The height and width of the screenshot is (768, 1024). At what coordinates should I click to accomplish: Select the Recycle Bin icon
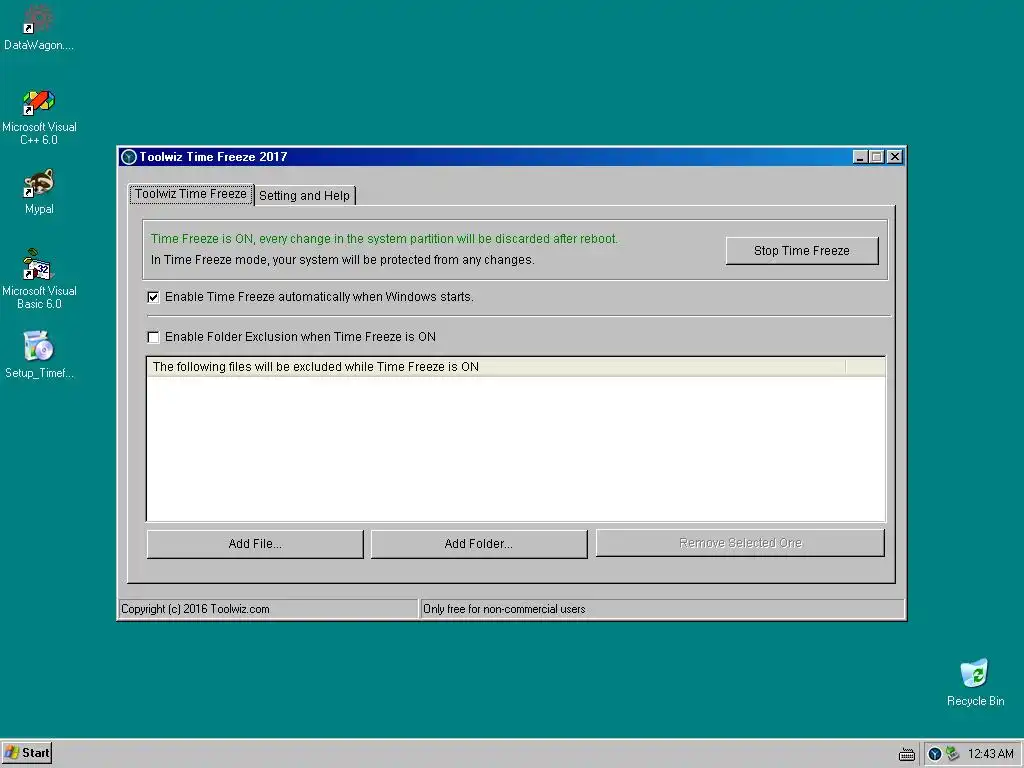pos(975,682)
